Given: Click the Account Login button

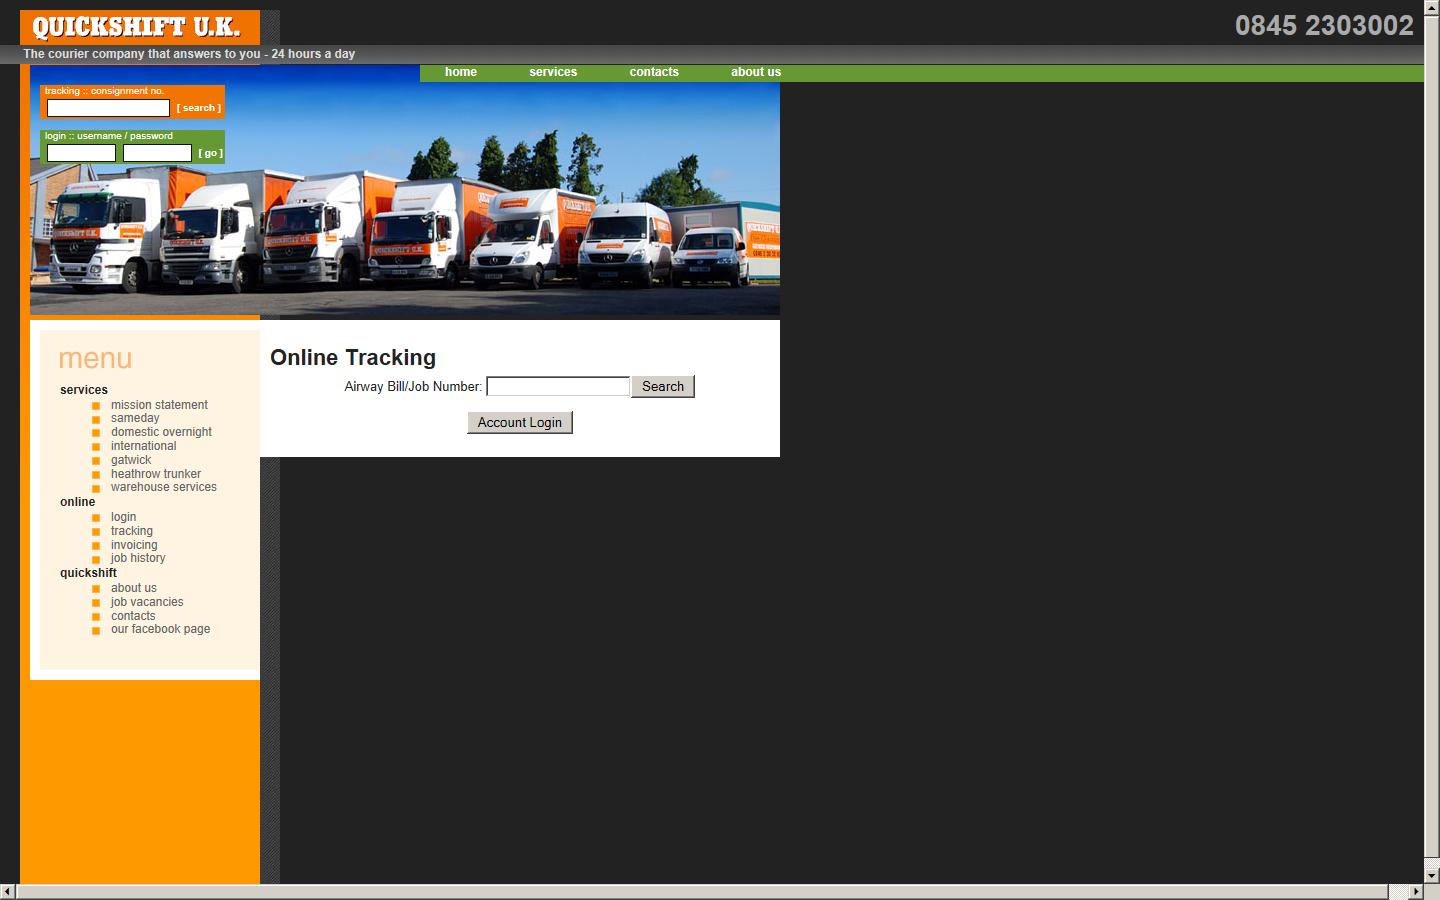Looking at the screenshot, I should click(520, 422).
